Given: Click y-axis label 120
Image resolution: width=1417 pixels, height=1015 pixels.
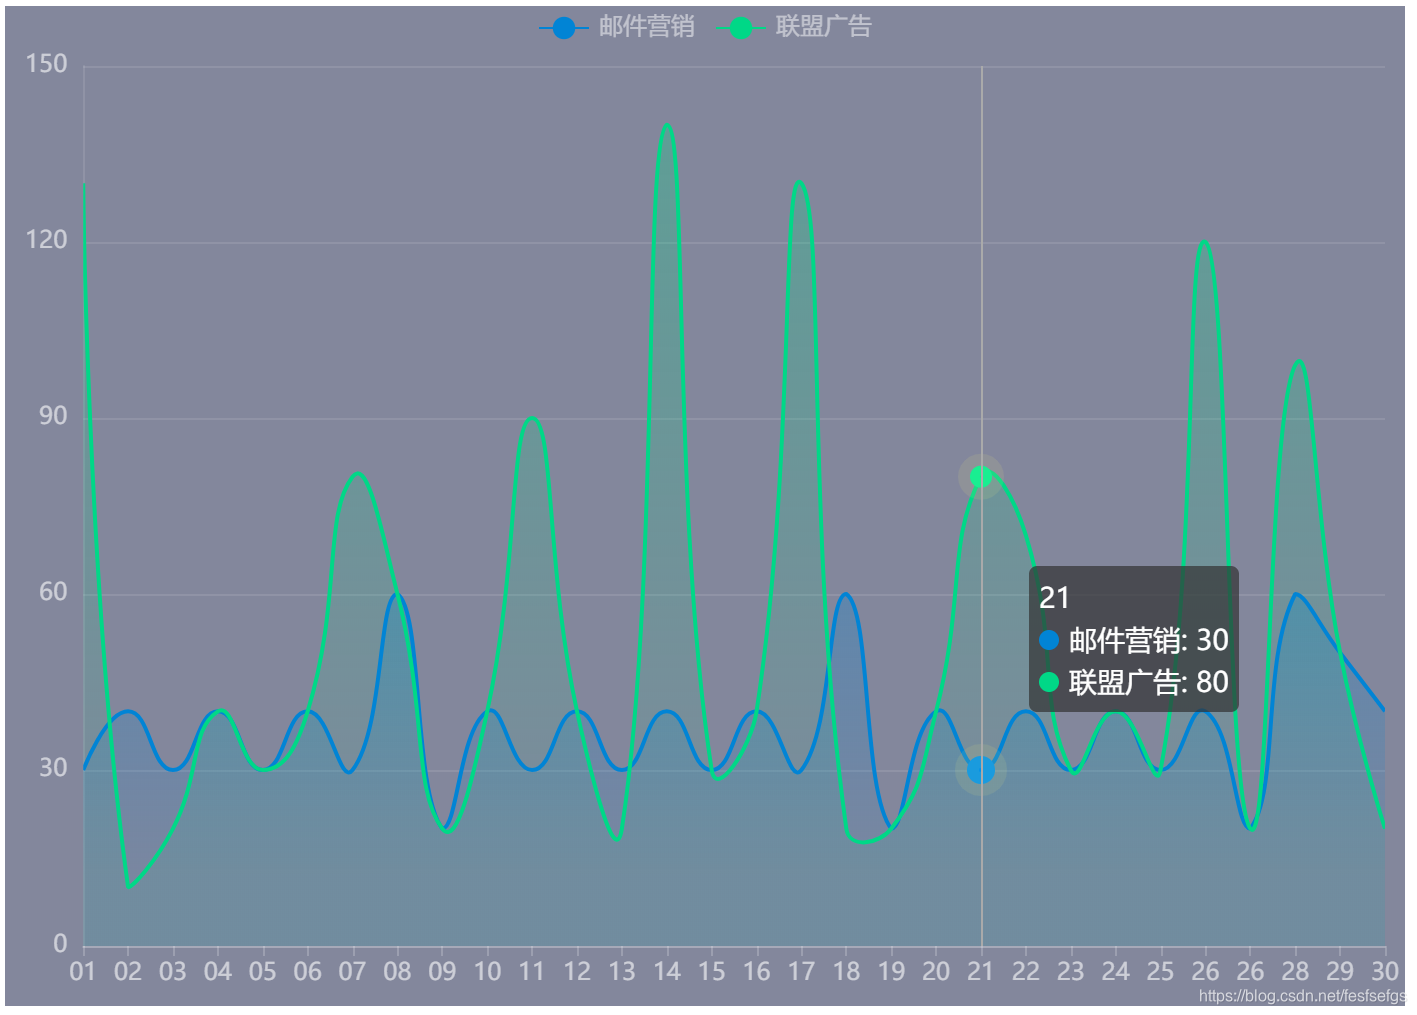Looking at the screenshot, I should (x=46, y=240).
